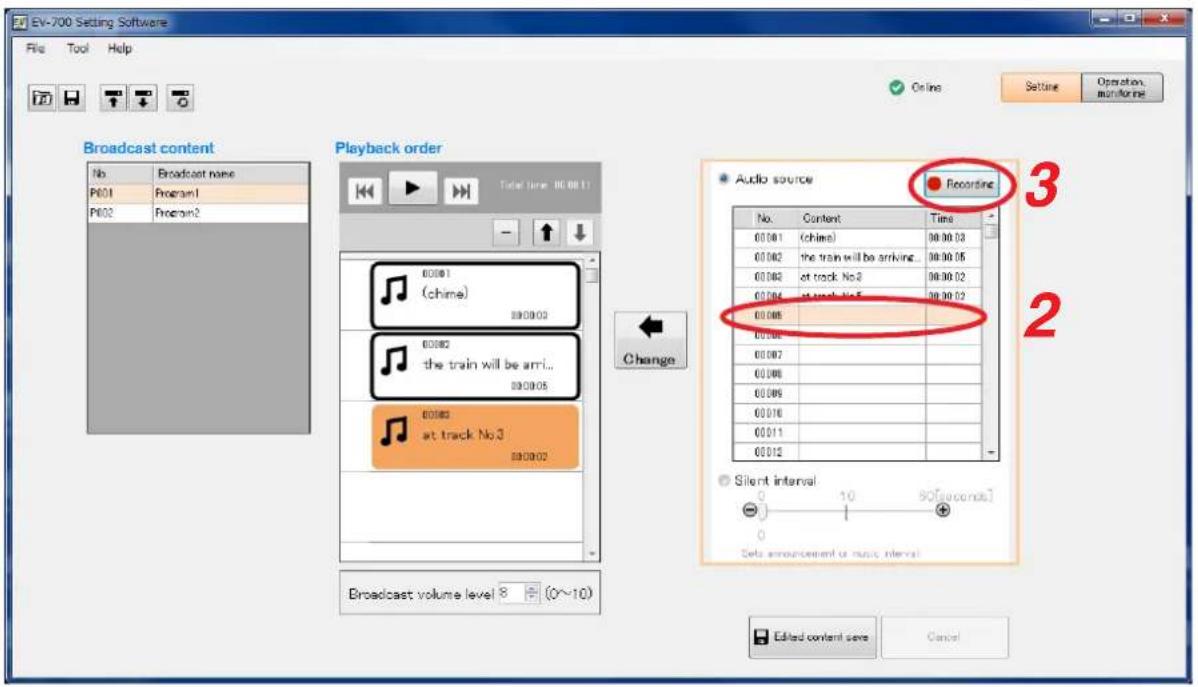Select audio source row 00008

coord(857,374)
